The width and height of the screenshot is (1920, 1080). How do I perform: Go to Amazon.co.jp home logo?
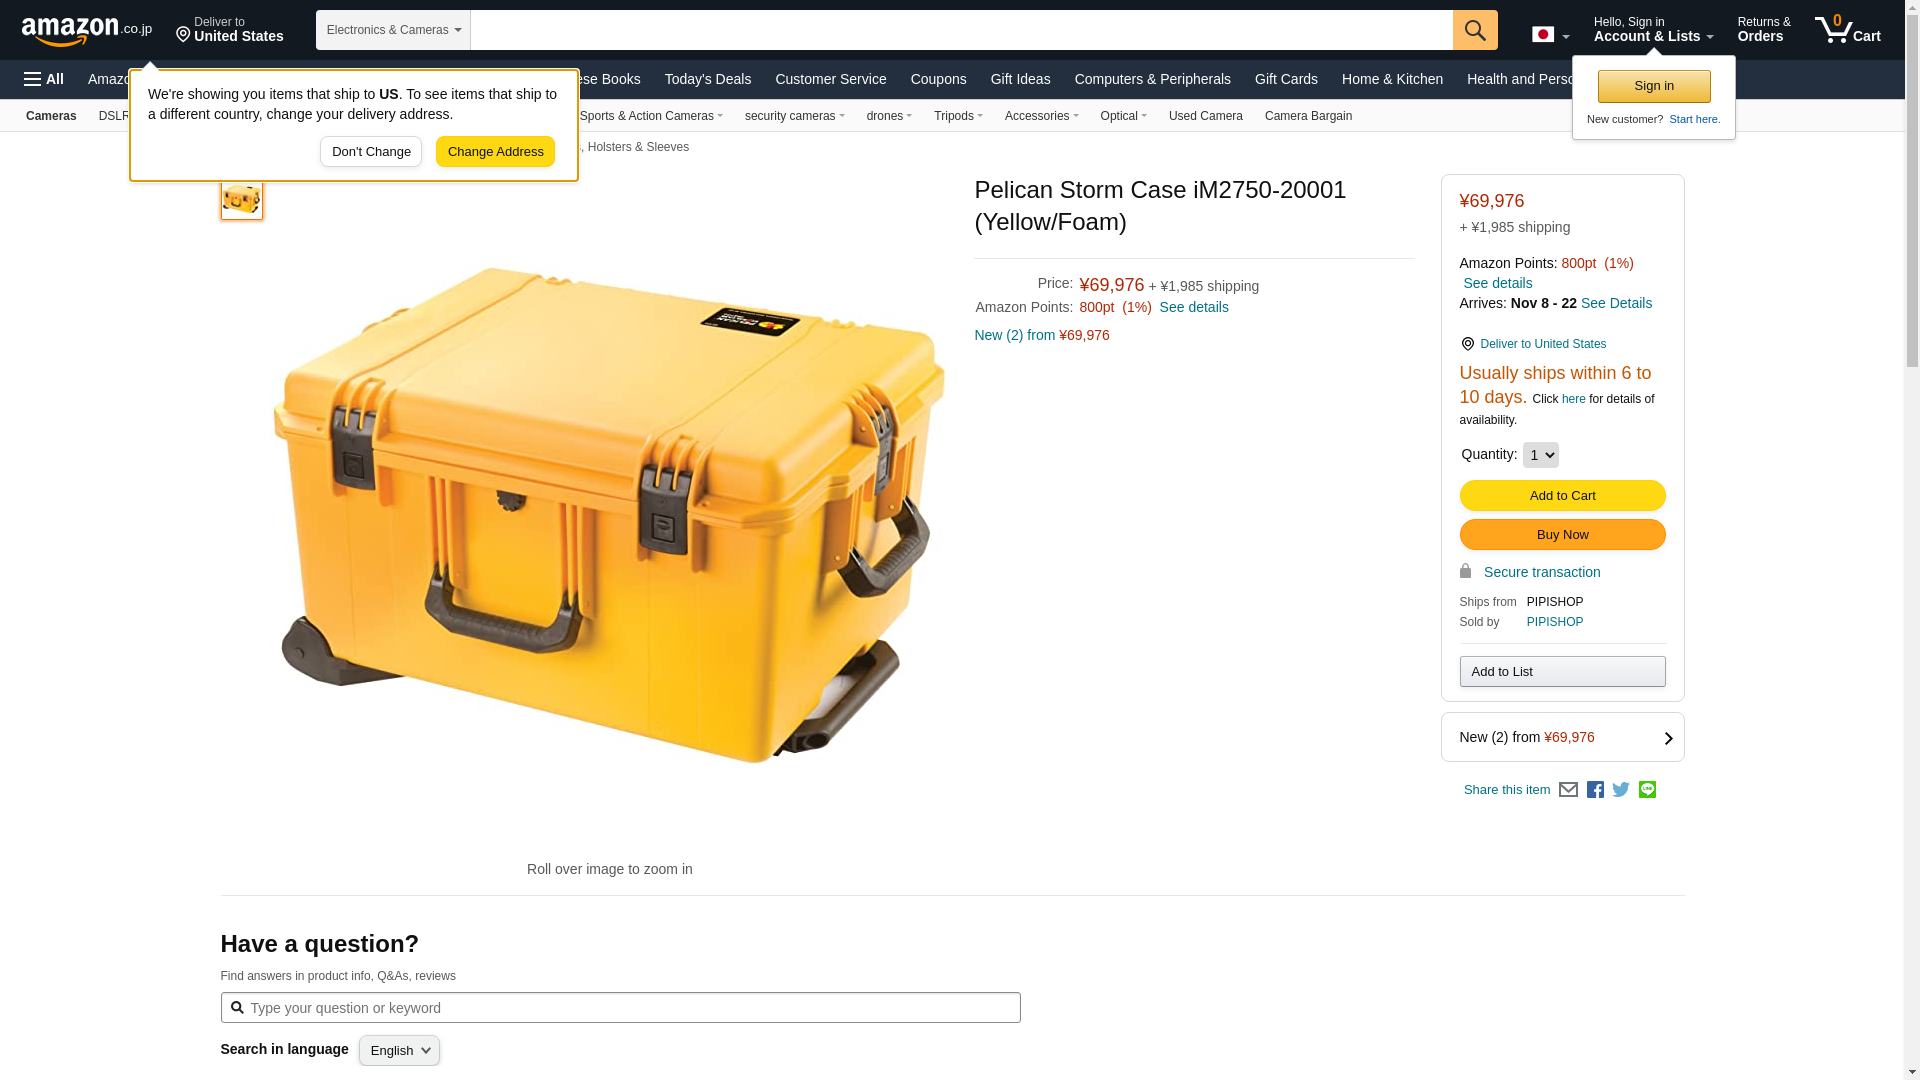point(87,31)
